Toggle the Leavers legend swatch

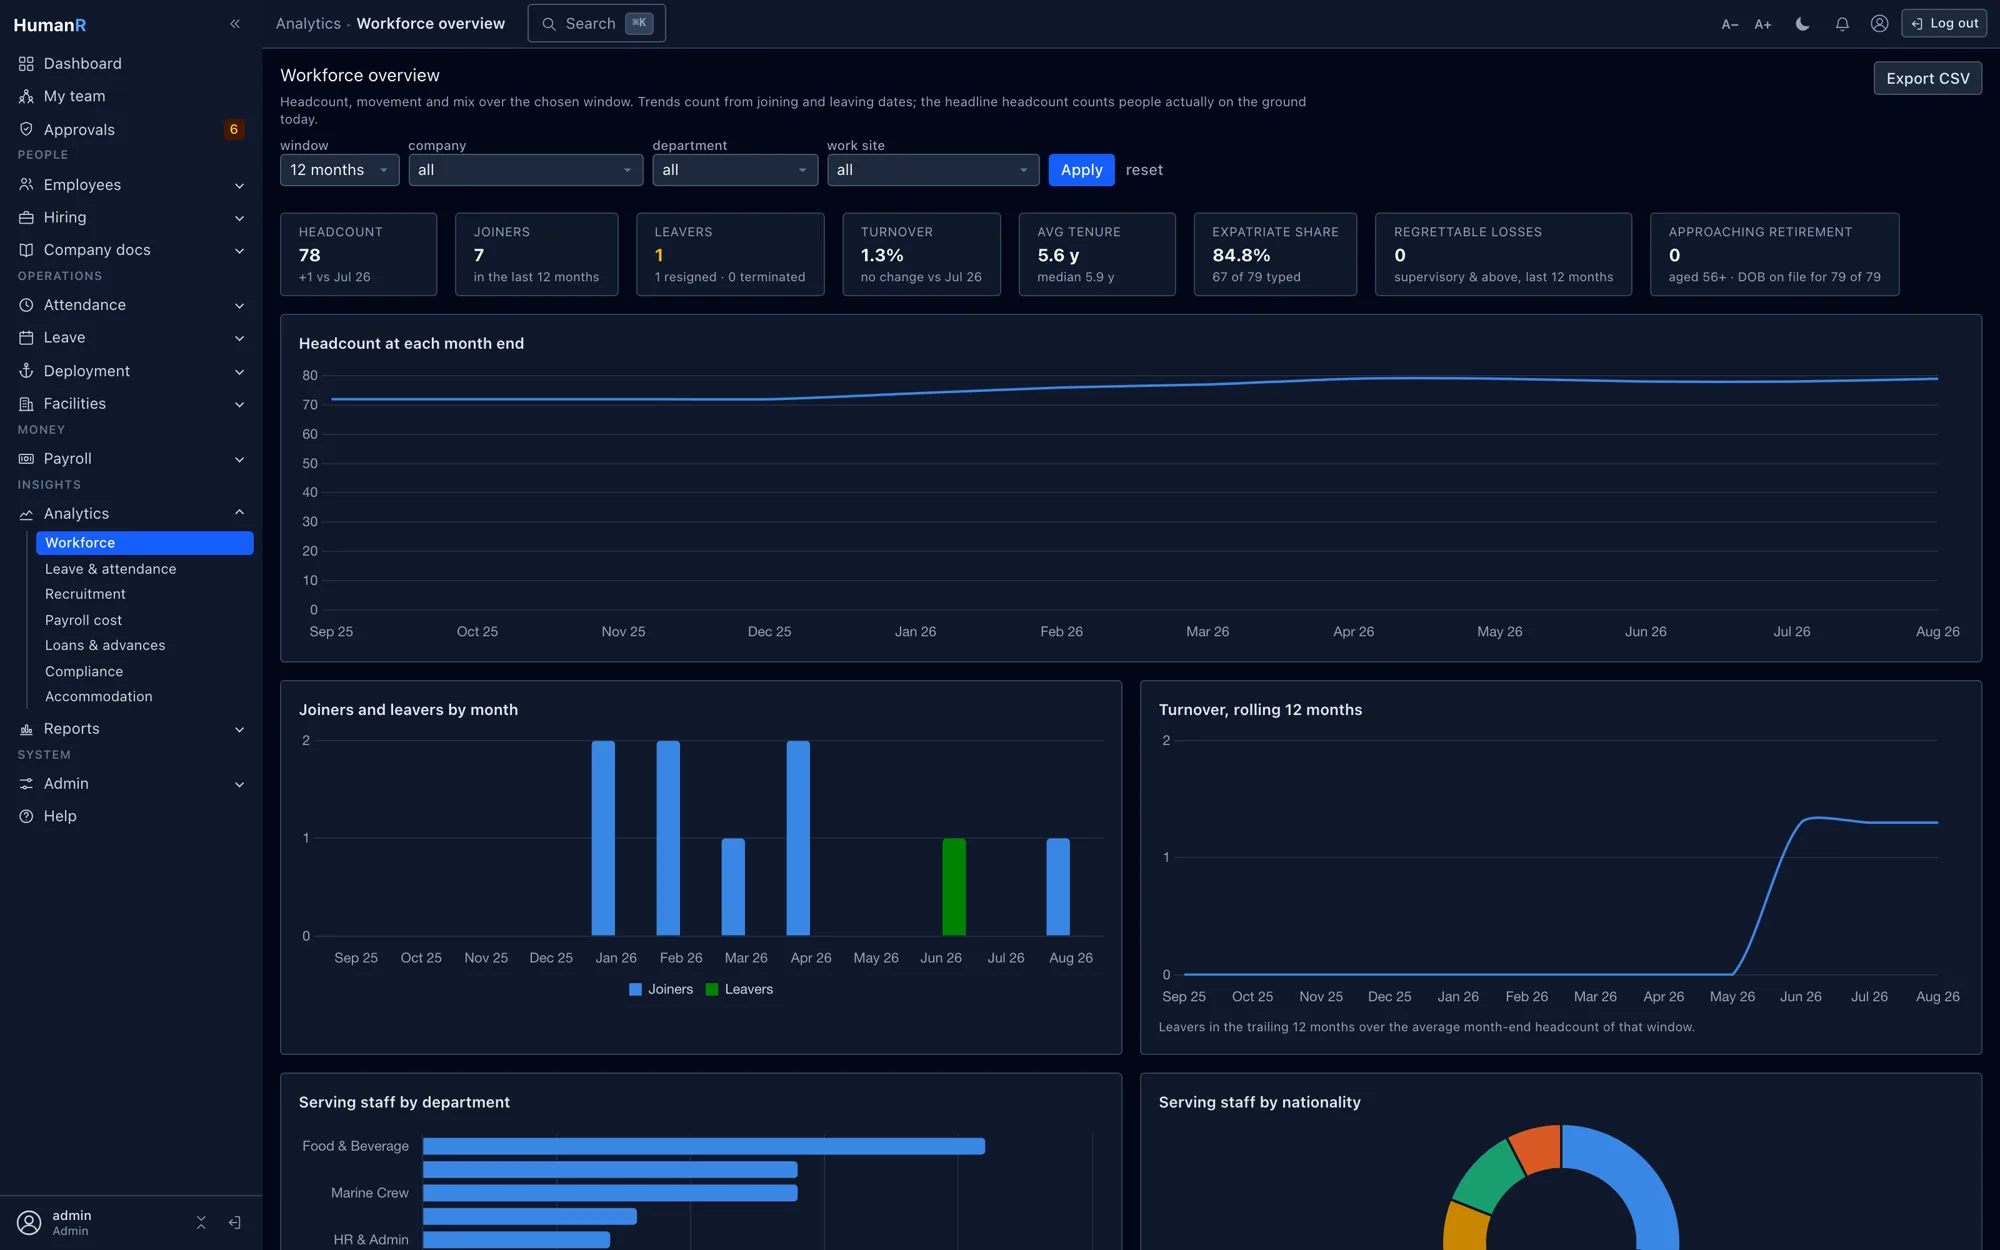tap(712, 989)
